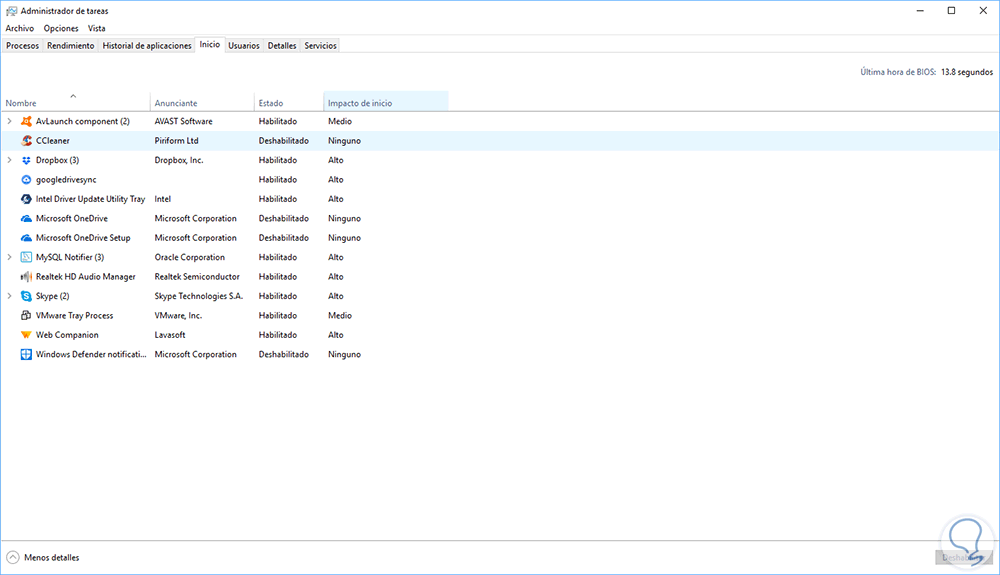The height and width of the screenshot is (575, 1000).
Task: Click the Windows Defender notification icon
Action: pyautogui.click(x=26, y=354)
